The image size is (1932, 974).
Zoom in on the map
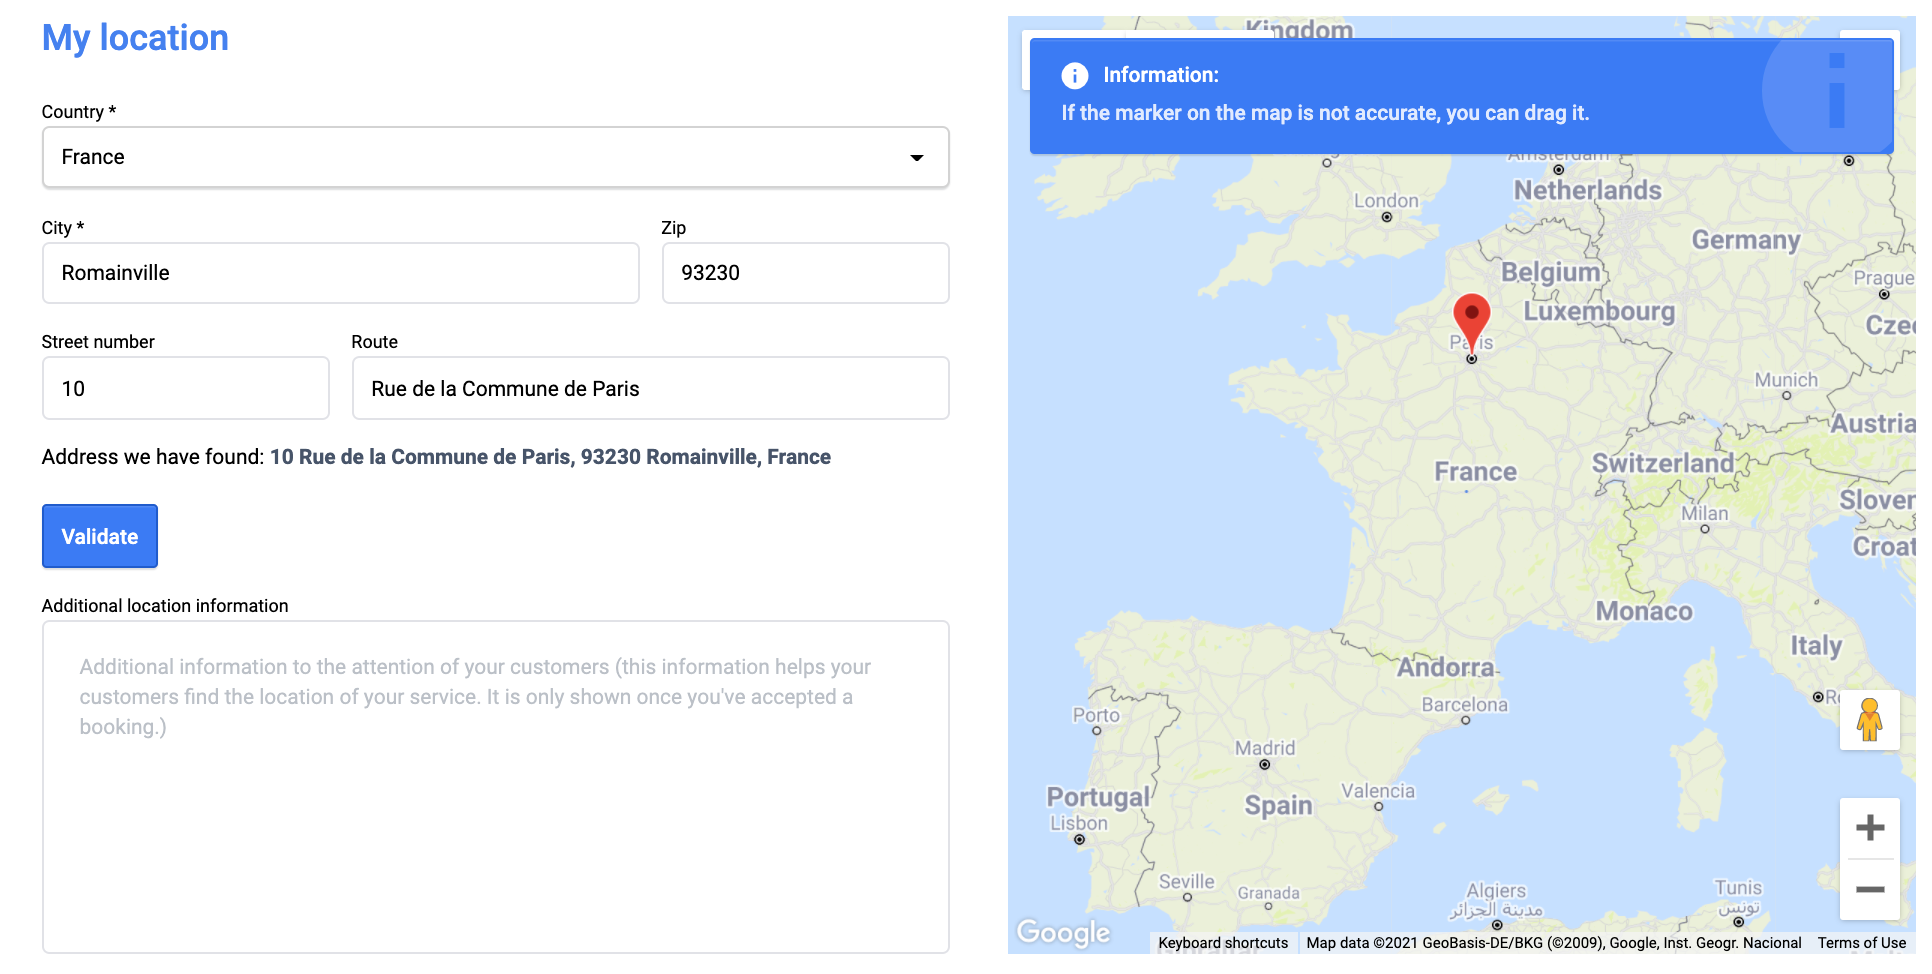[x=1868, y=828]
